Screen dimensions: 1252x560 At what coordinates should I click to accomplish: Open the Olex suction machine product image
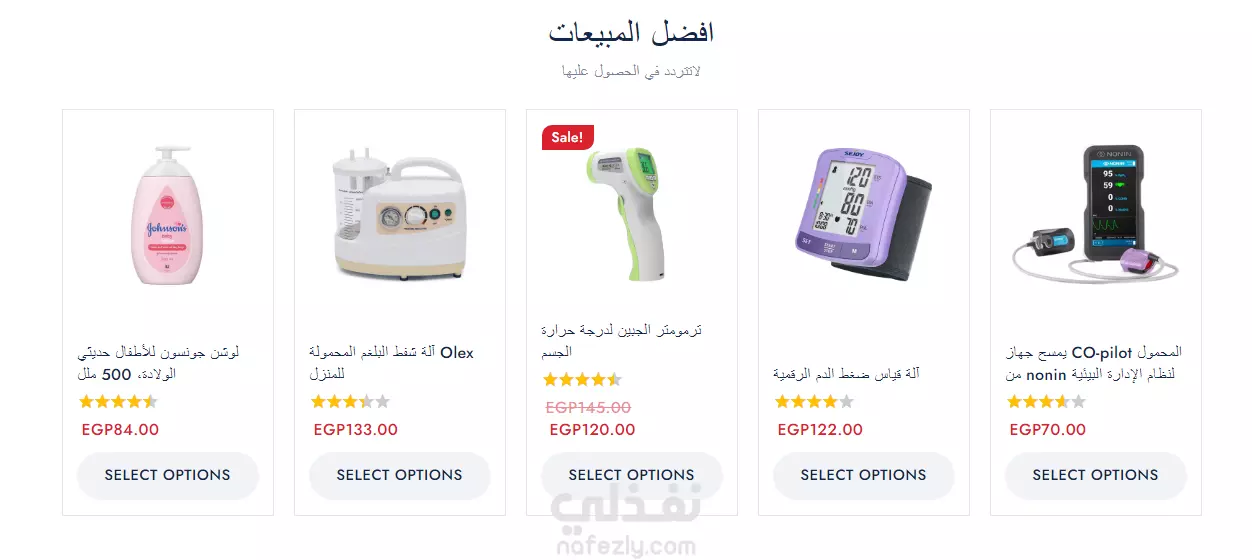[x=400, y=215]
